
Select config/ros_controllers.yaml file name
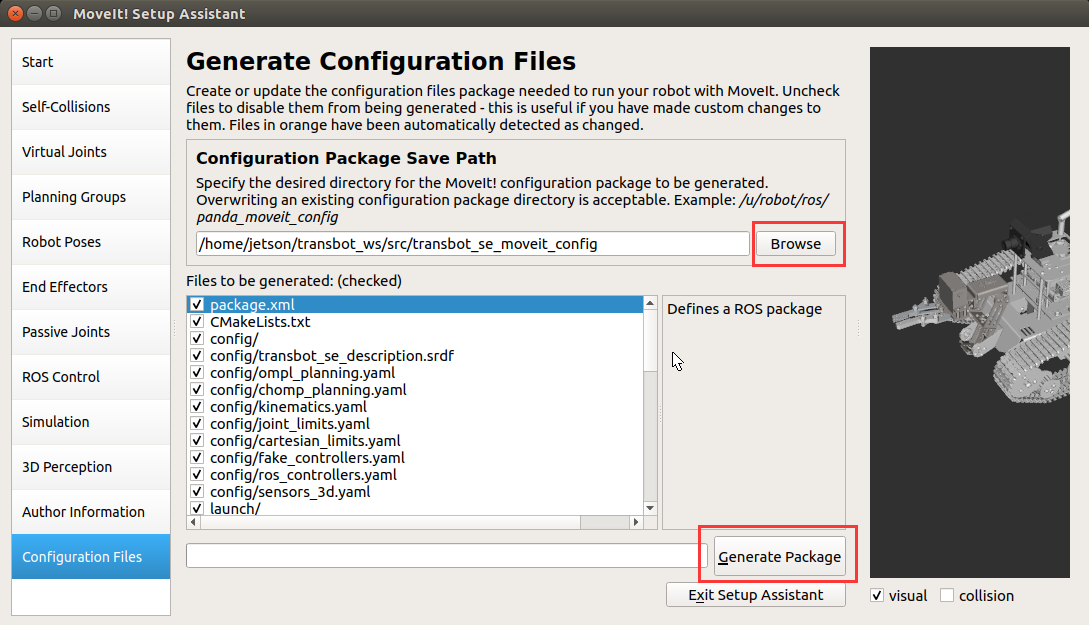(x=304, y=475)
